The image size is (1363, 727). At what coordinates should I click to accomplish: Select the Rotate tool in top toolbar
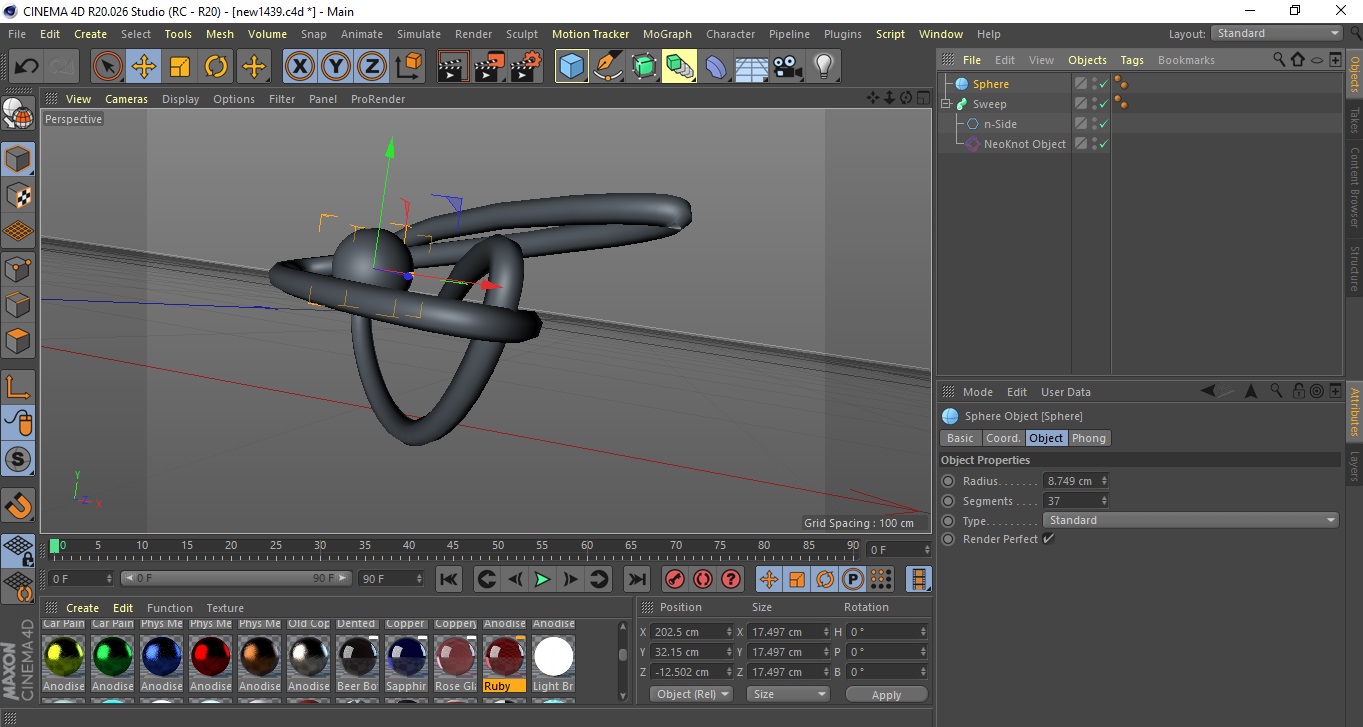click(x=216, y=67)
